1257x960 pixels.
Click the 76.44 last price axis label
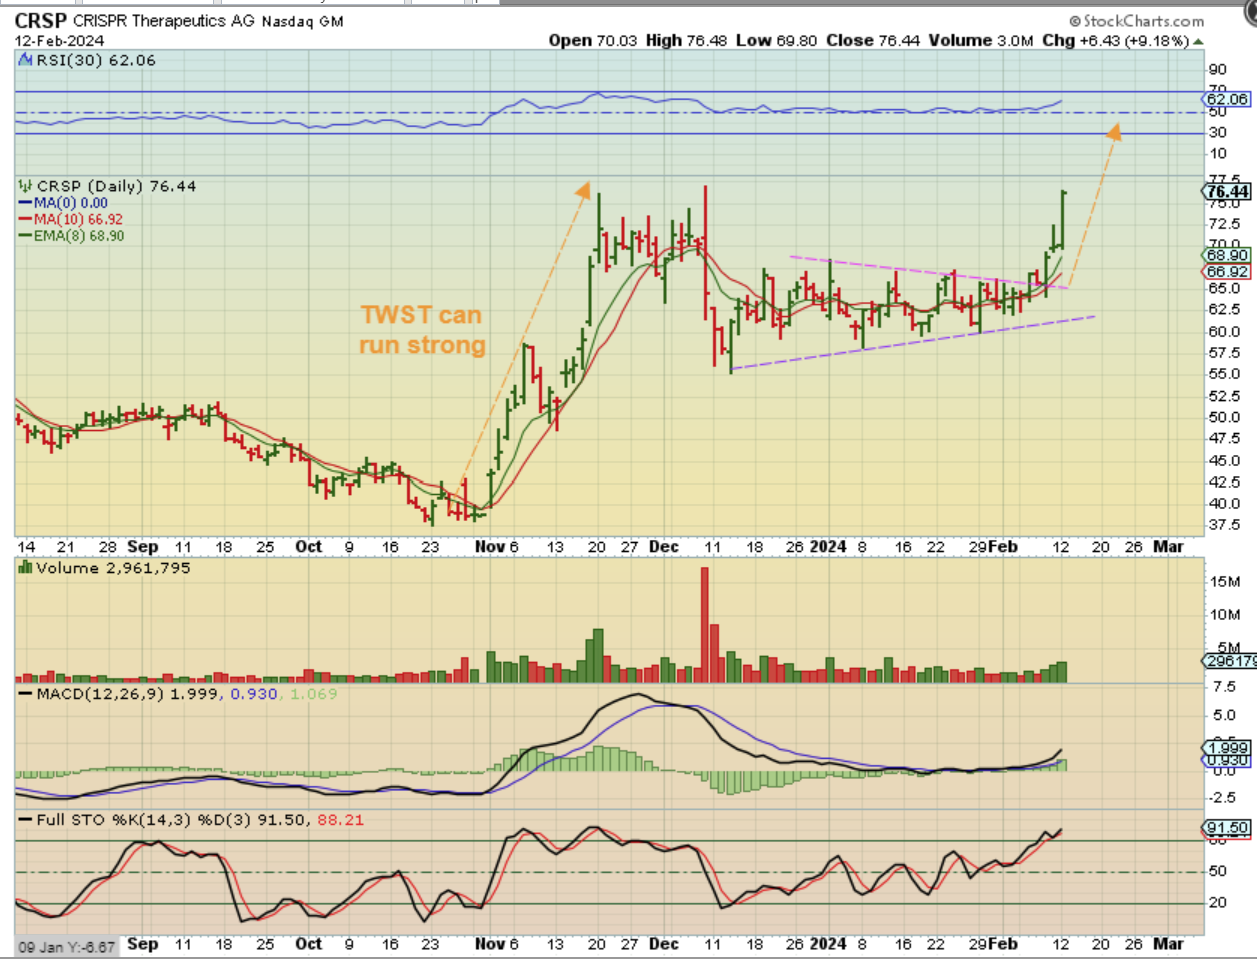[1227, 192]
